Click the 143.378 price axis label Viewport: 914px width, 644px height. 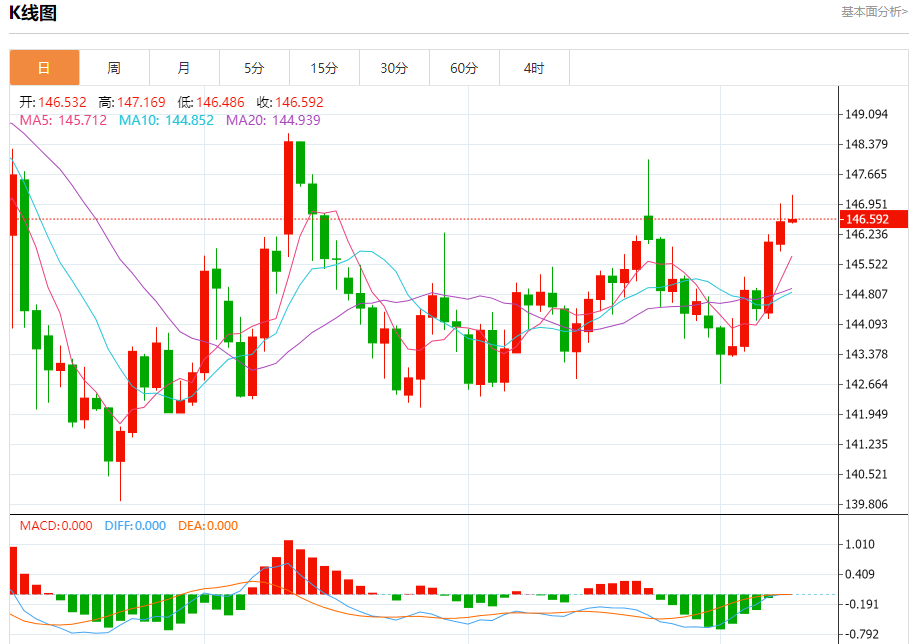(x=866, y=354)
